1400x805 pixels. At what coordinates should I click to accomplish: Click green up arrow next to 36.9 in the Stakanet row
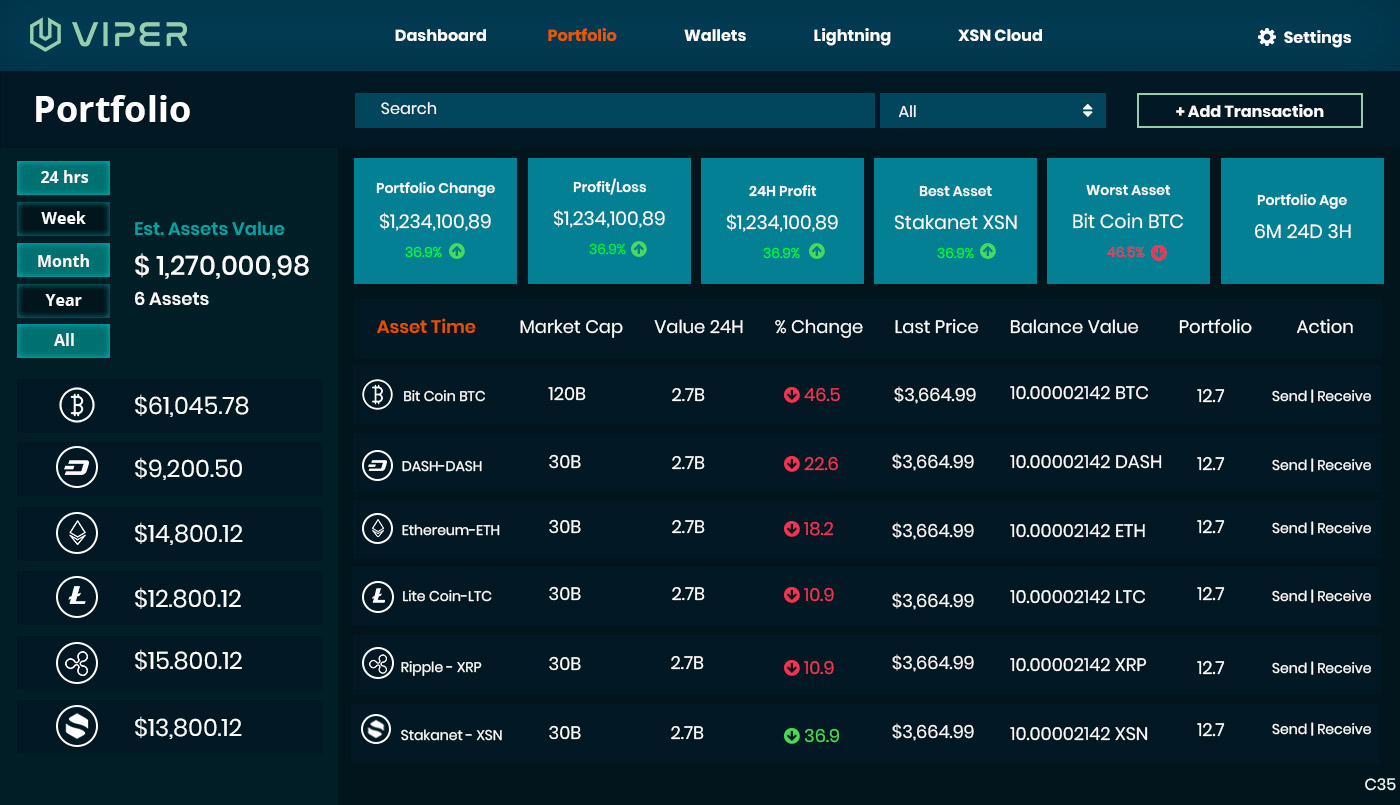click(x=791, y=736)
